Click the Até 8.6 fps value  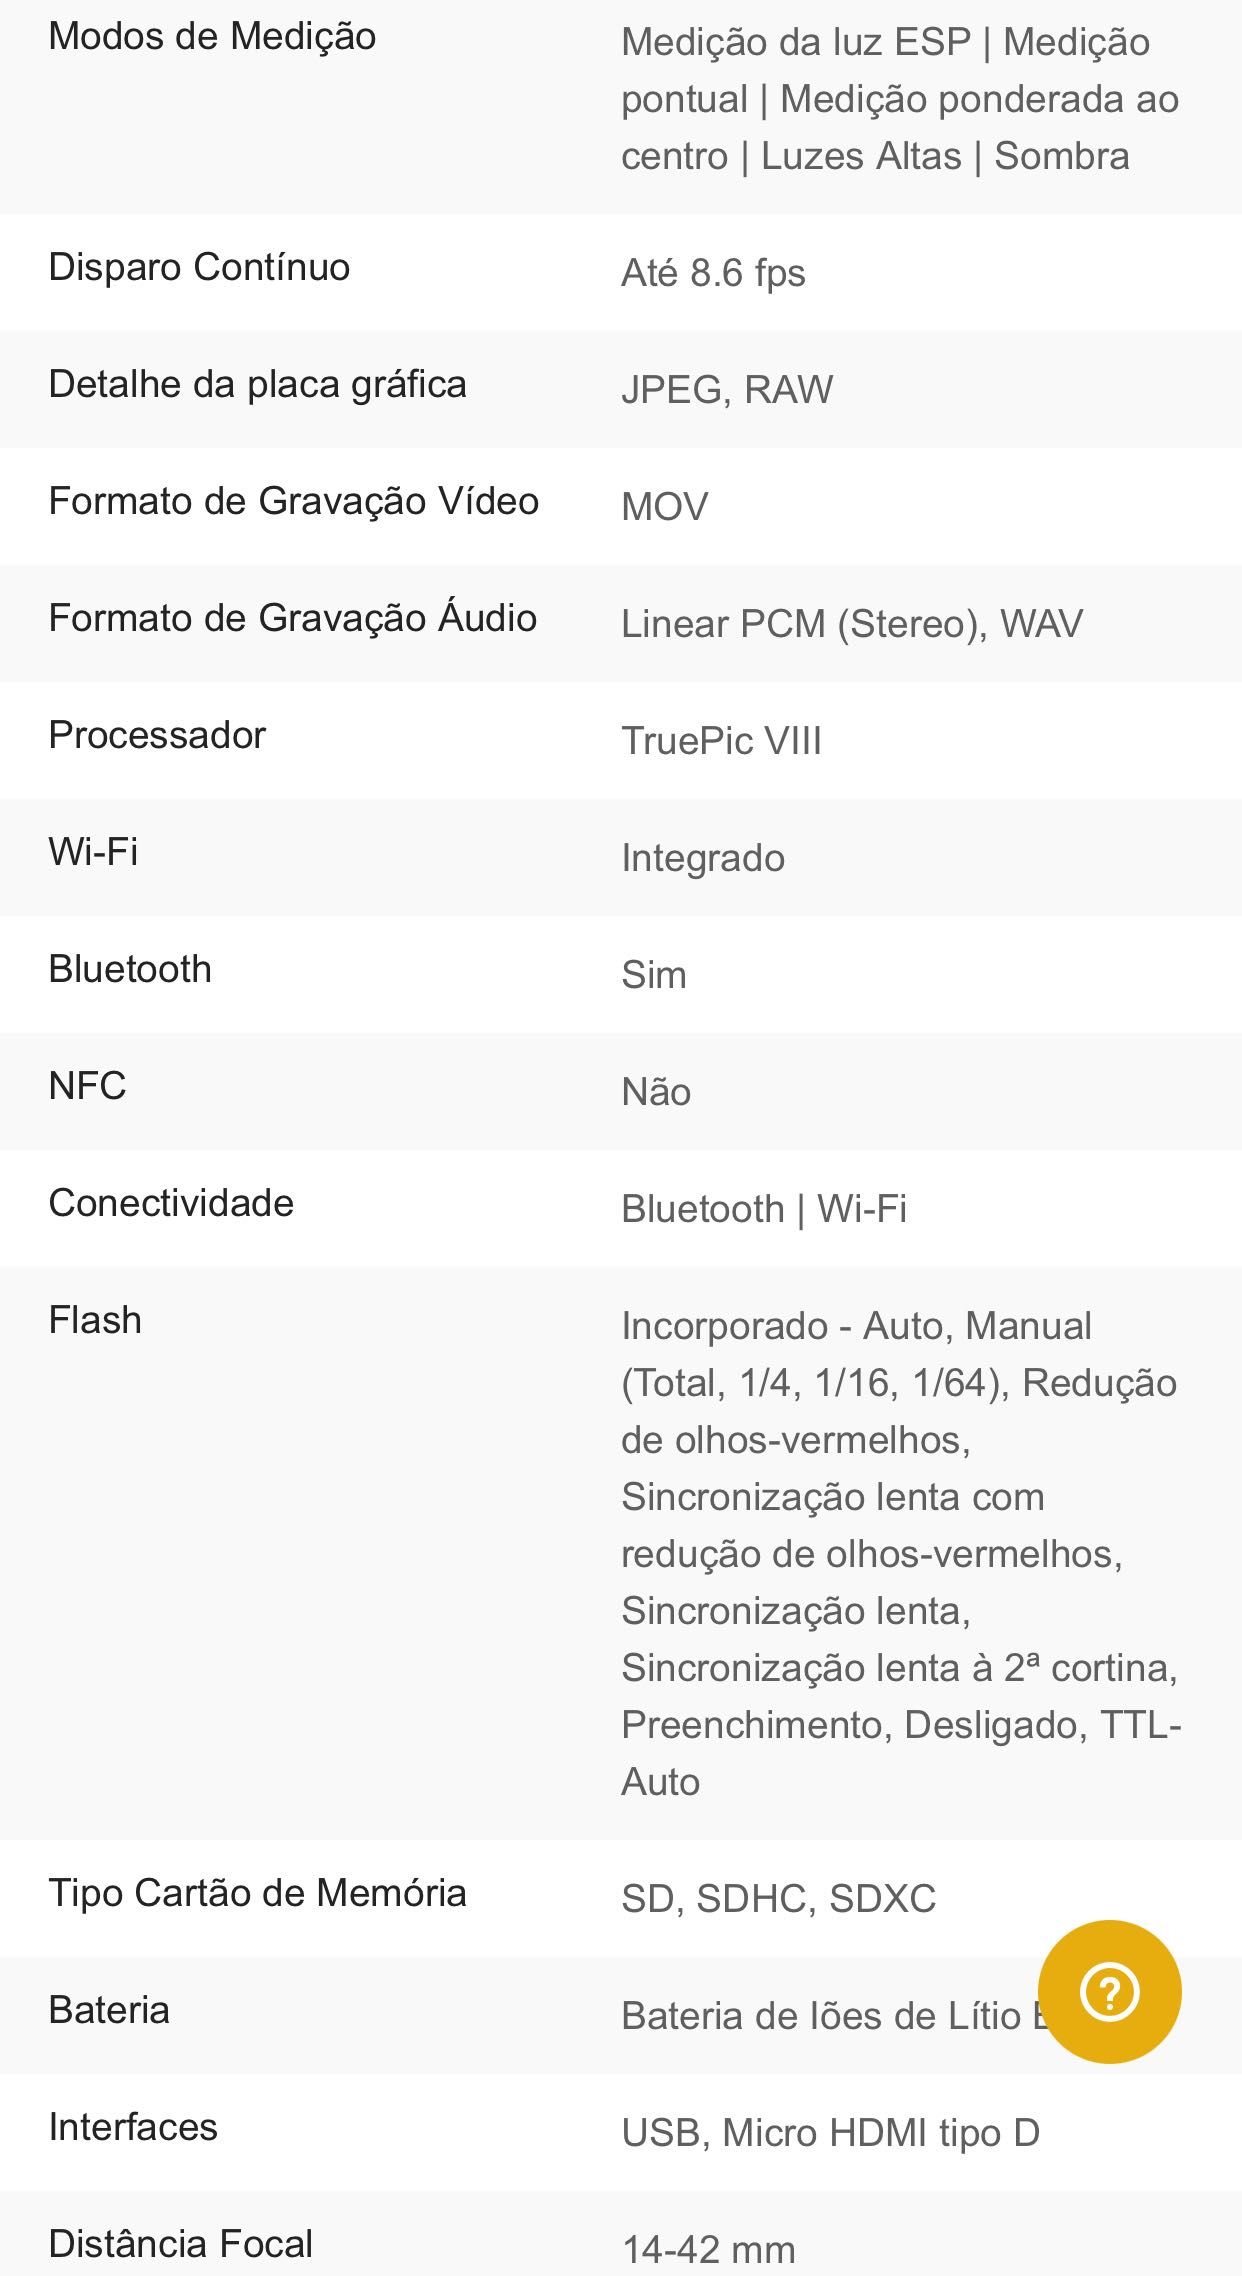713,273
